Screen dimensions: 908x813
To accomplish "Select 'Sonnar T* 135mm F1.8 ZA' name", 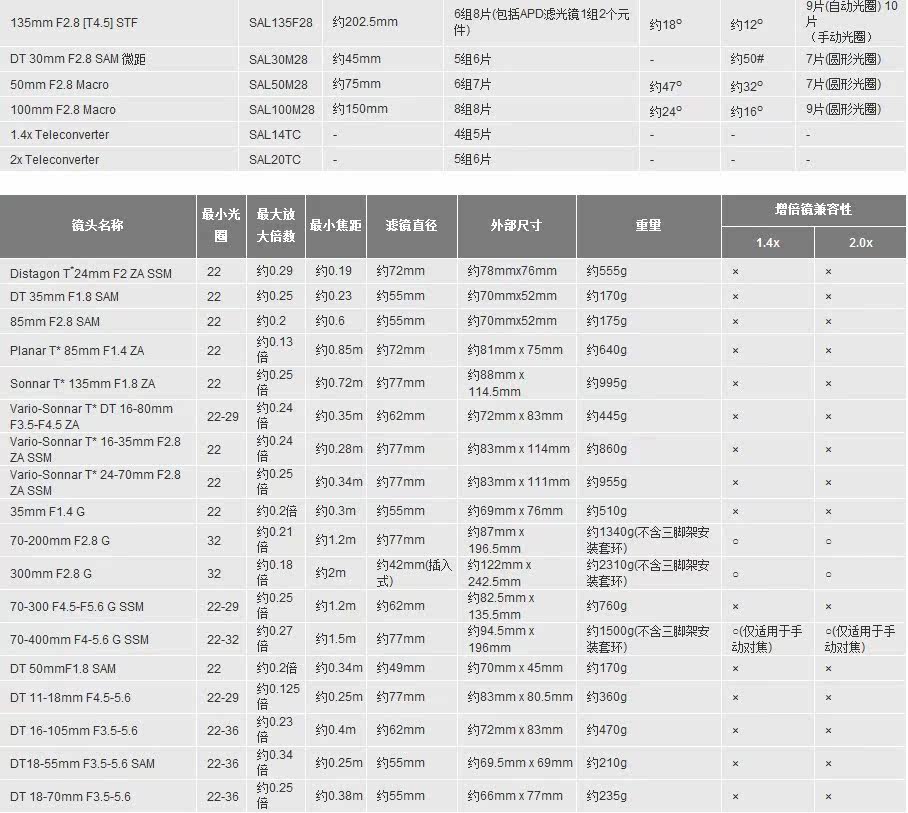I will coord(82,384).
